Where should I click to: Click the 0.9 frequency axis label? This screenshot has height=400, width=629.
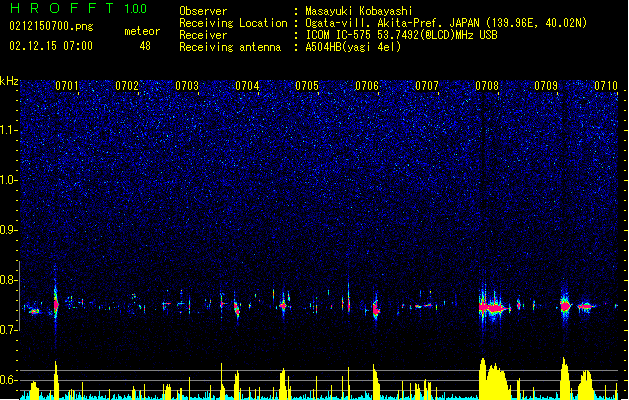pyautogui.click(x=9, y=230)
